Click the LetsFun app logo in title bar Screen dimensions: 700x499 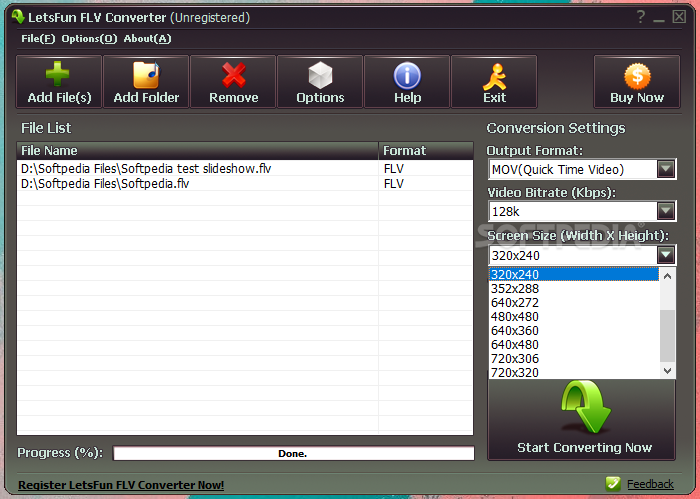tap(18, 17)
